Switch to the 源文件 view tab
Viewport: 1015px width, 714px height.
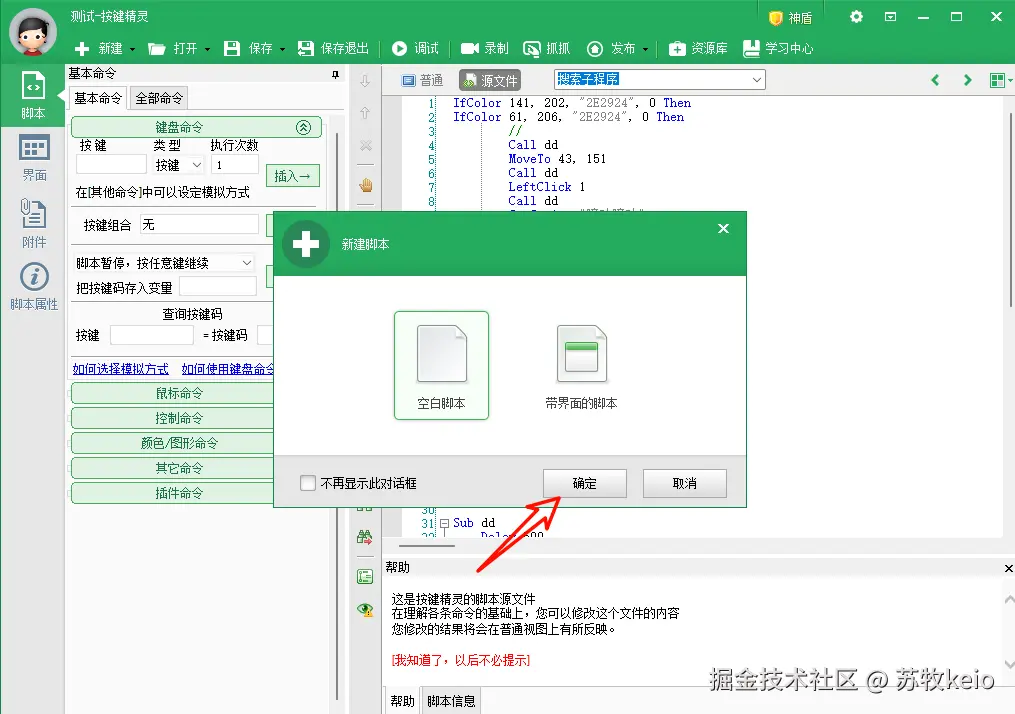coord(490,80)
